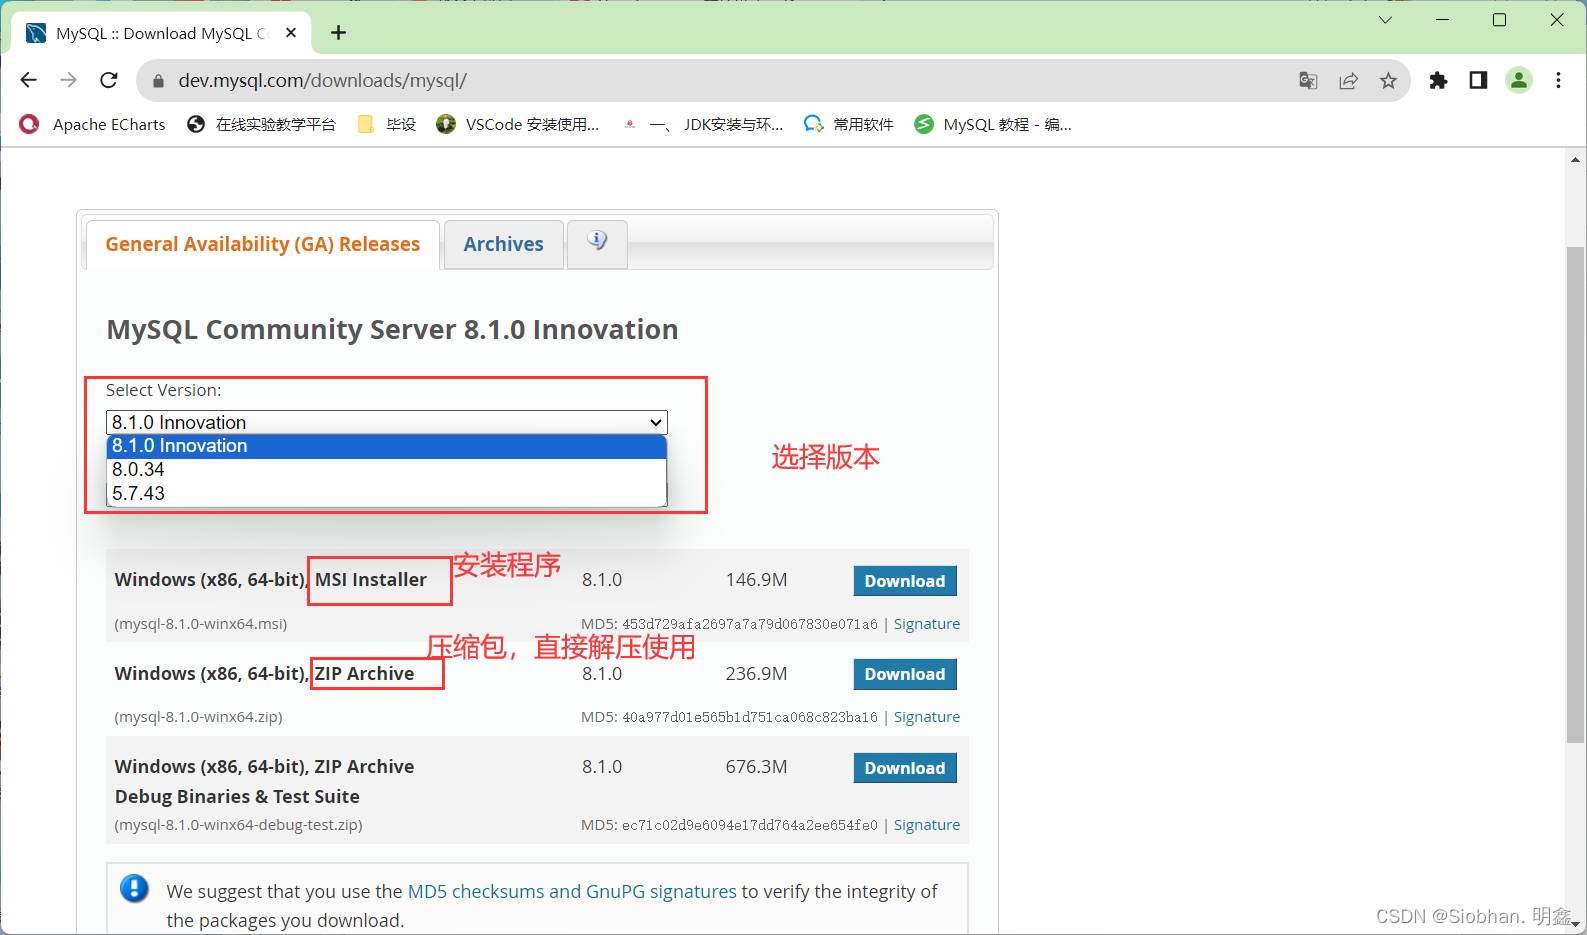
Task: View site info via lock icon
Action: 157,81
